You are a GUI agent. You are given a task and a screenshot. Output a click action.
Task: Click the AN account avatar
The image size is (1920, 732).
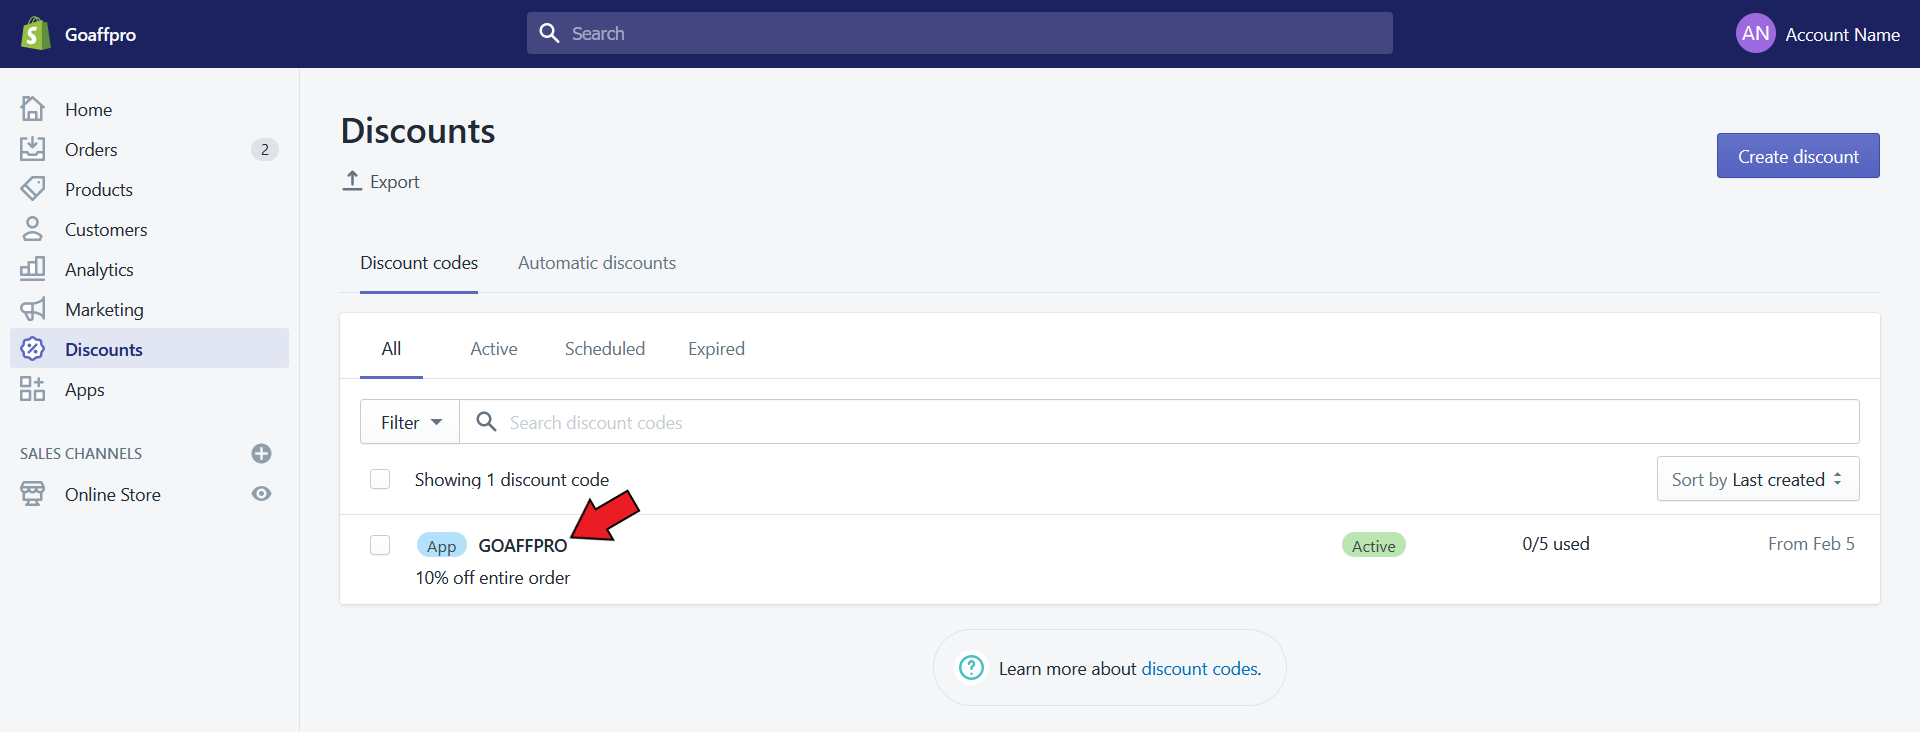coord(1755,34)
